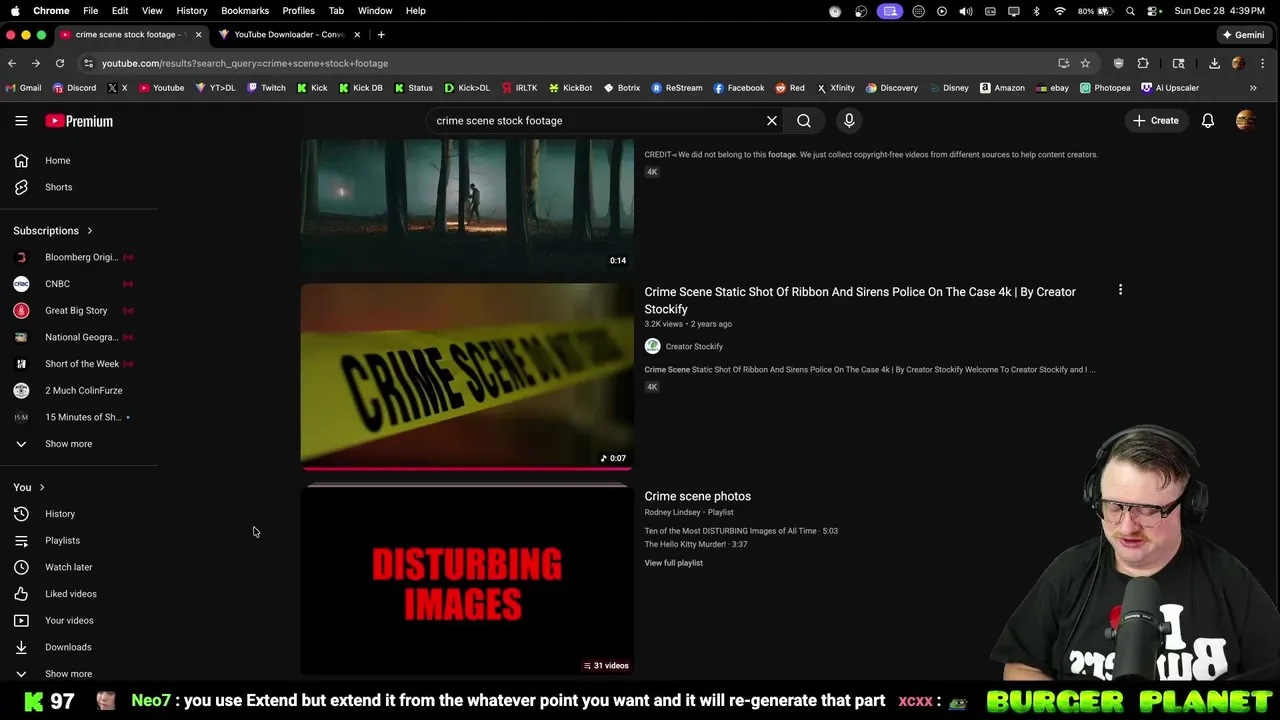
Task: Click the browser address bar URL
Action: [x=245, y=63]
